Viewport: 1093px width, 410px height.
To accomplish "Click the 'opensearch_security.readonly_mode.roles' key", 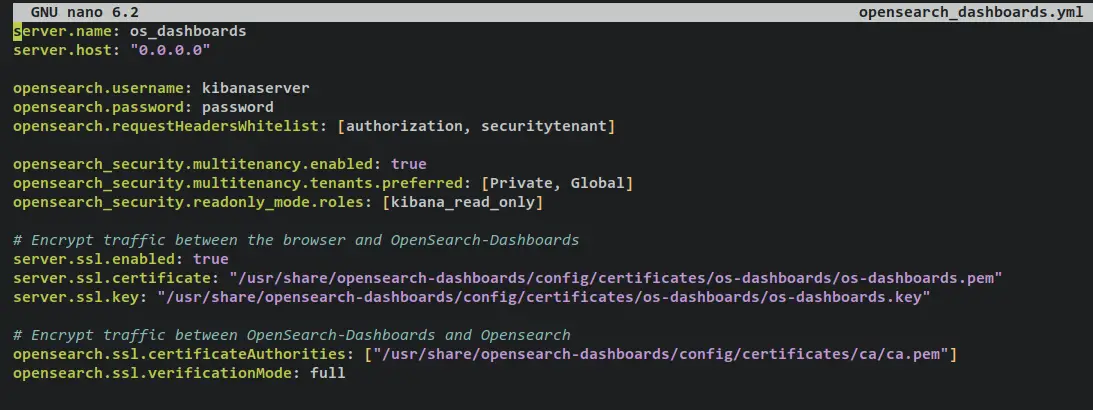I will point(190,202).
